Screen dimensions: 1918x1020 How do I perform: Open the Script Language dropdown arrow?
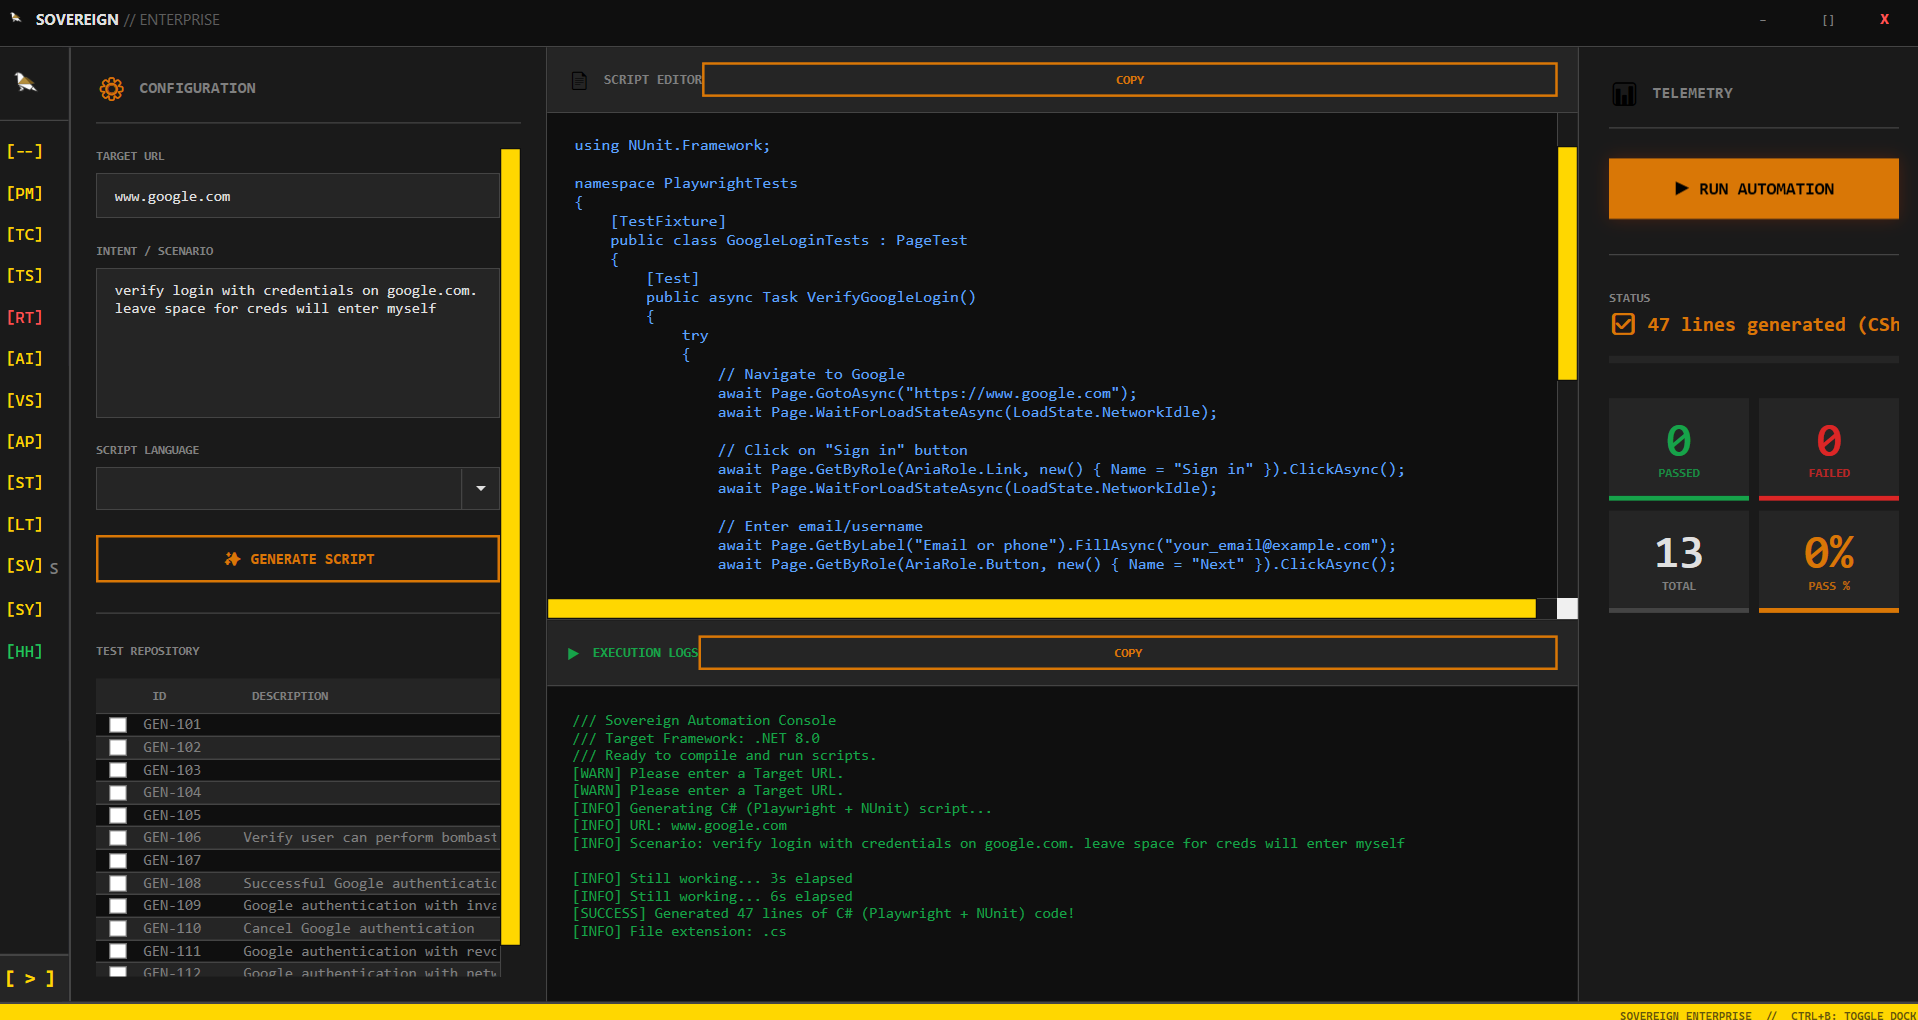481,488
